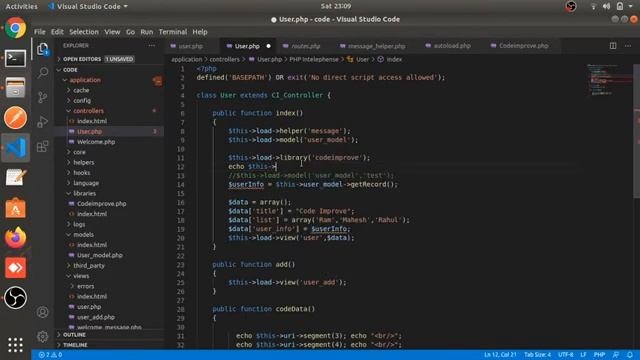Click errors and warnings status indicator

50,355
